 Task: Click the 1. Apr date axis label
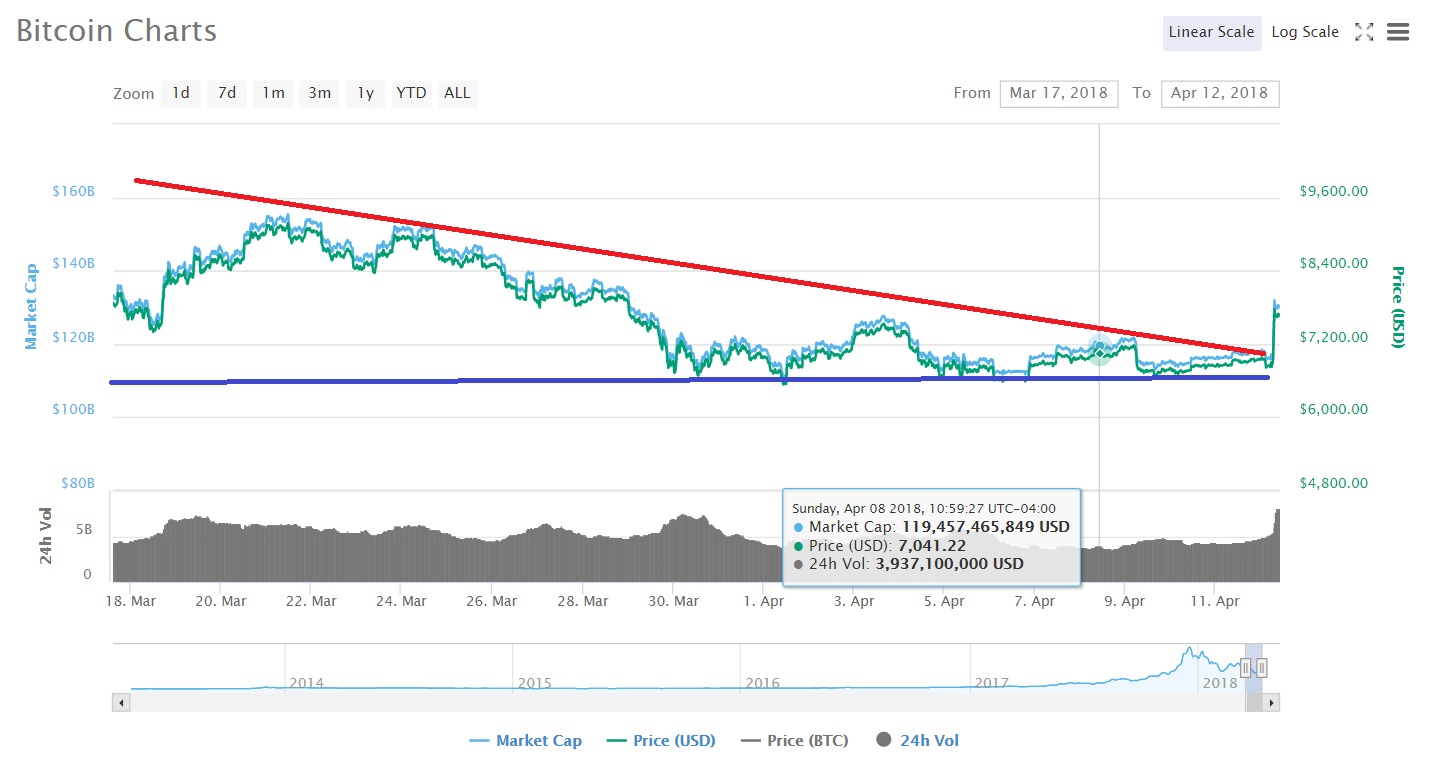(765, 601)
